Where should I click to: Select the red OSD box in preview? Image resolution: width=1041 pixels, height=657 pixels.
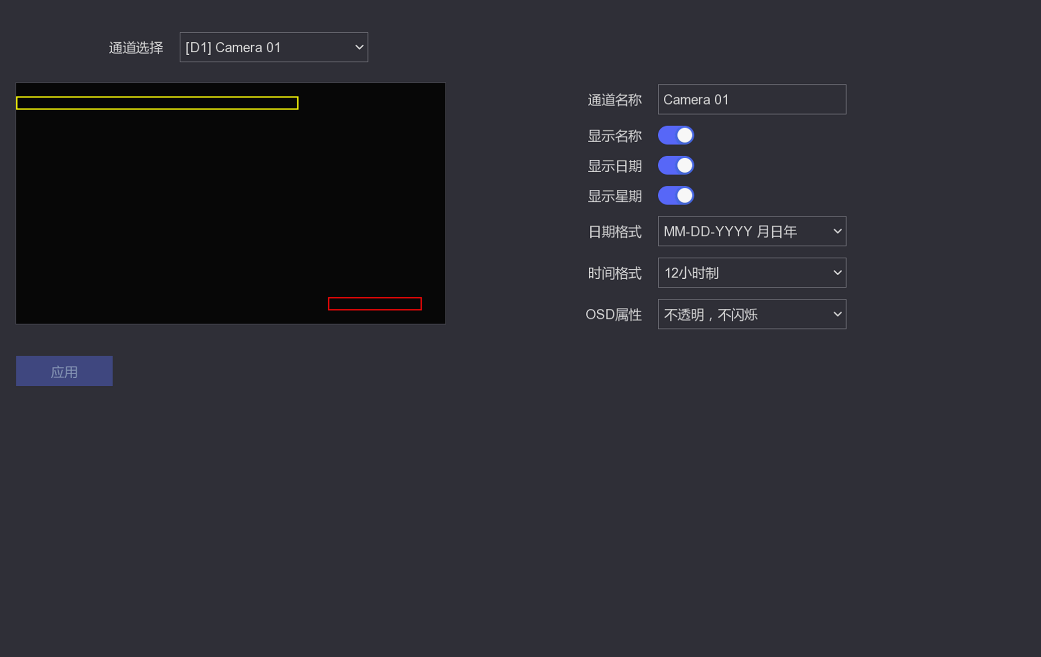(x=375, y=304)
